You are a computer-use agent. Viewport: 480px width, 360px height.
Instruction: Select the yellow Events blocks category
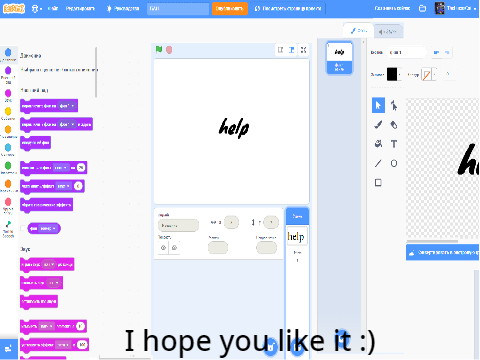(x=8, y=113)
